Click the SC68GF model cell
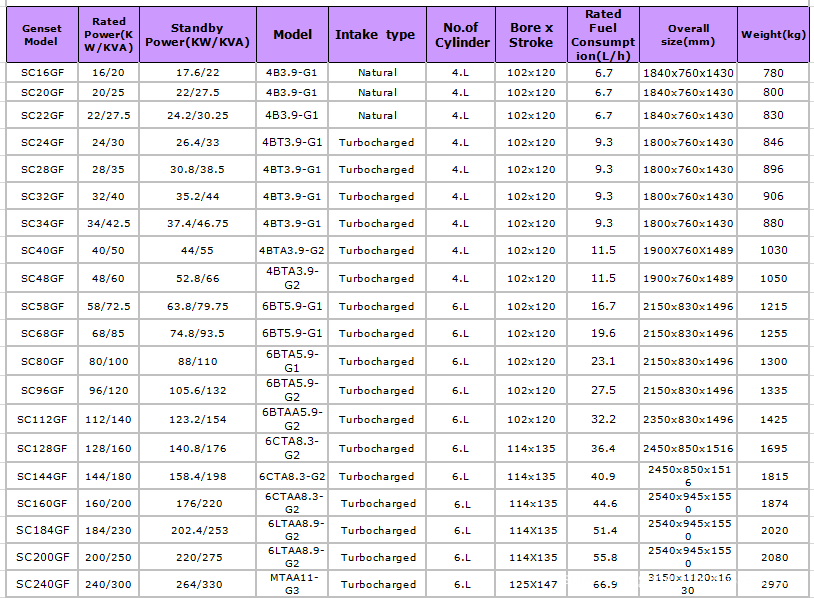 click(x=42, y=333)
